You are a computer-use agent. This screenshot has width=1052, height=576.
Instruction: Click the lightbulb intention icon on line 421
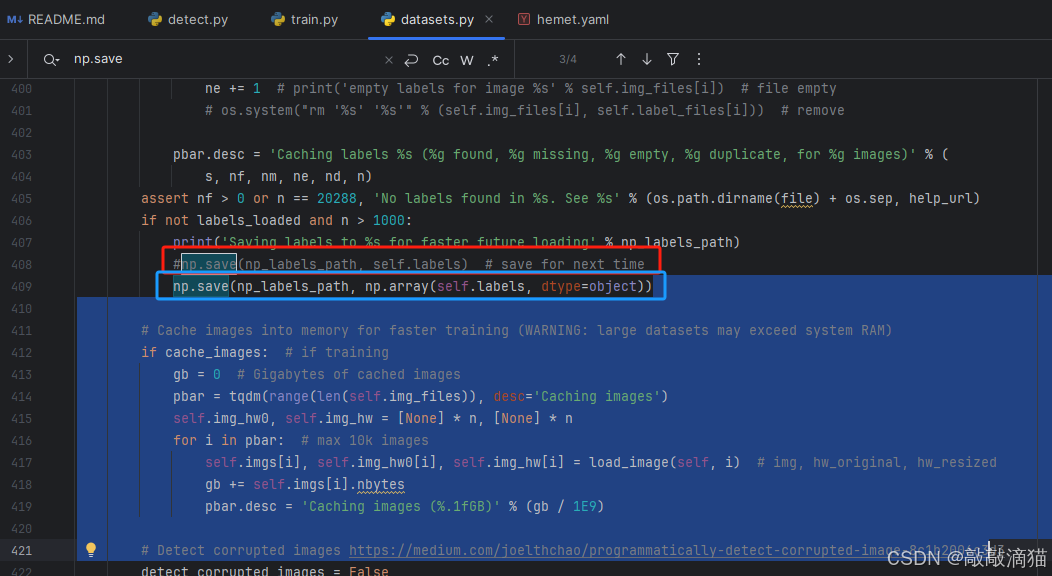coord(90,549)
